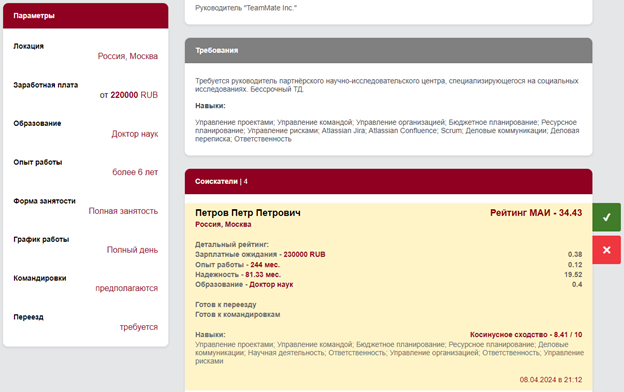Select the Параметры panel header
The image size is (624, 392).
[x=86, y=16]
